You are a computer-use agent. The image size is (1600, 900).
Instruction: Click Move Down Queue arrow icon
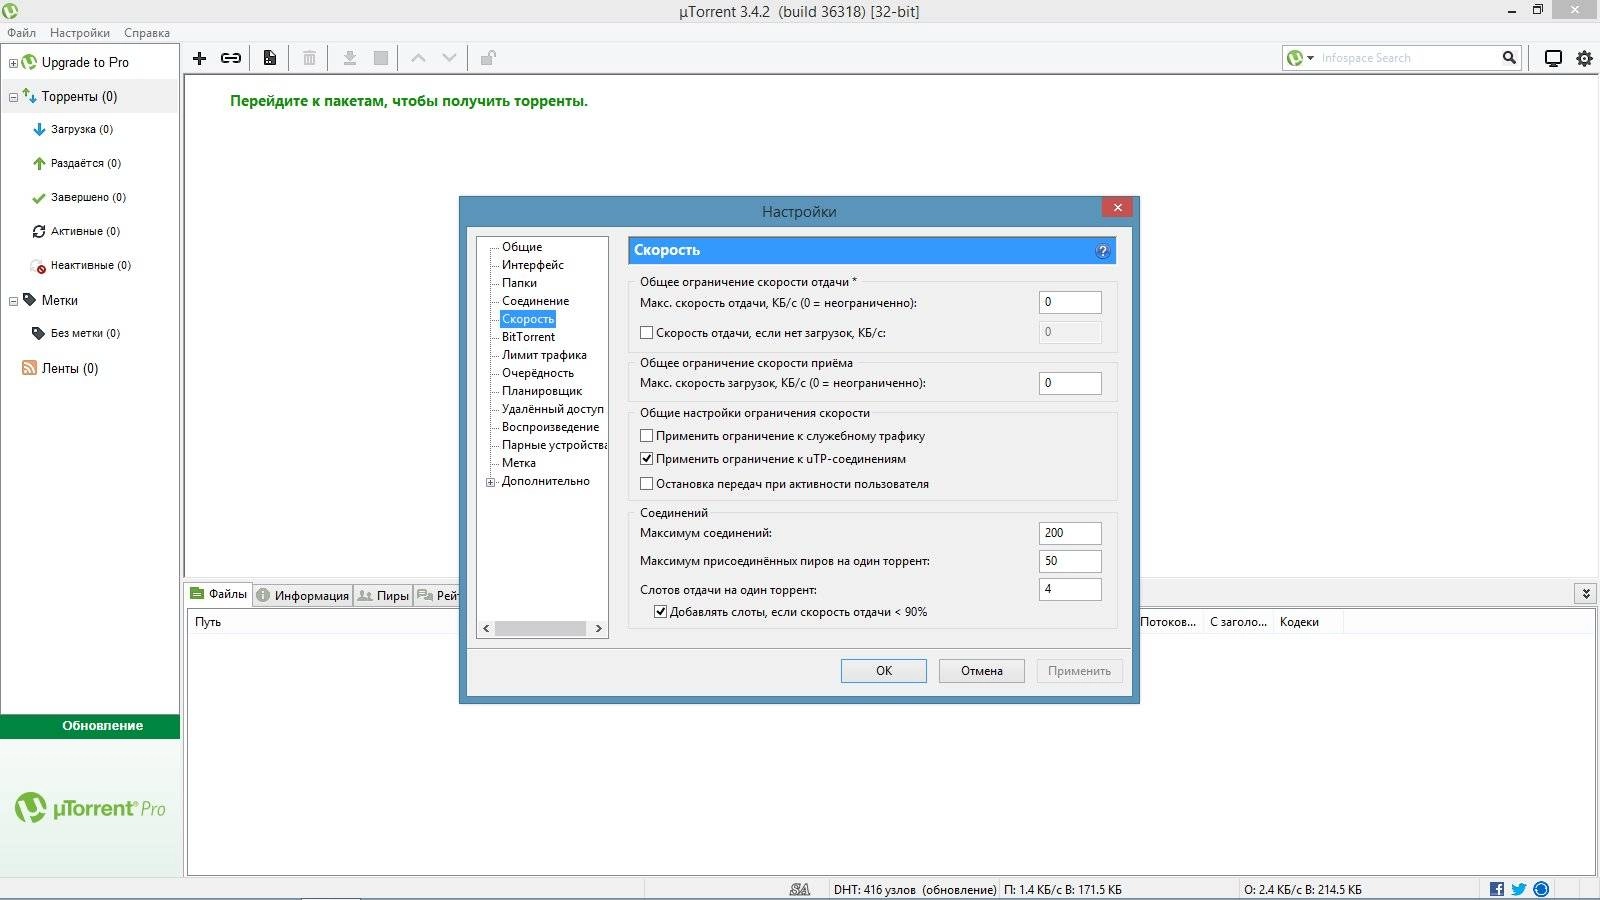tap(450, 58)
